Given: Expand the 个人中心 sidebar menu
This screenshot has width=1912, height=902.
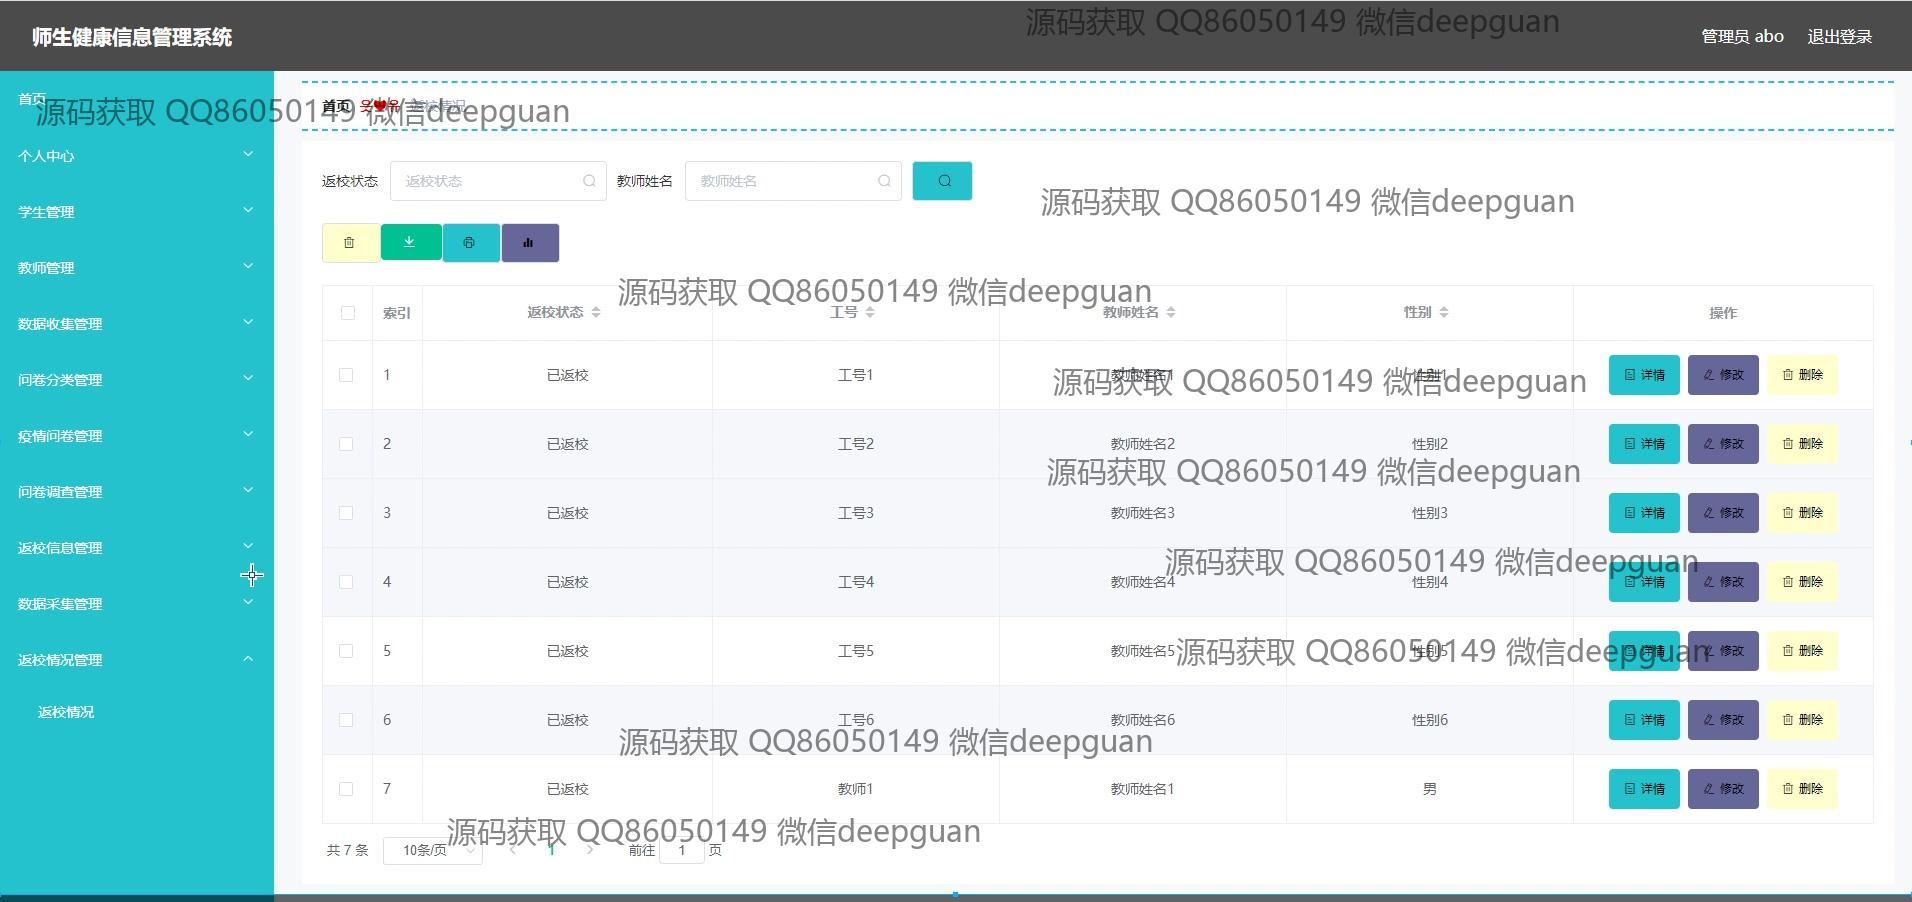Looking at the screenshot, I should 137,156.
